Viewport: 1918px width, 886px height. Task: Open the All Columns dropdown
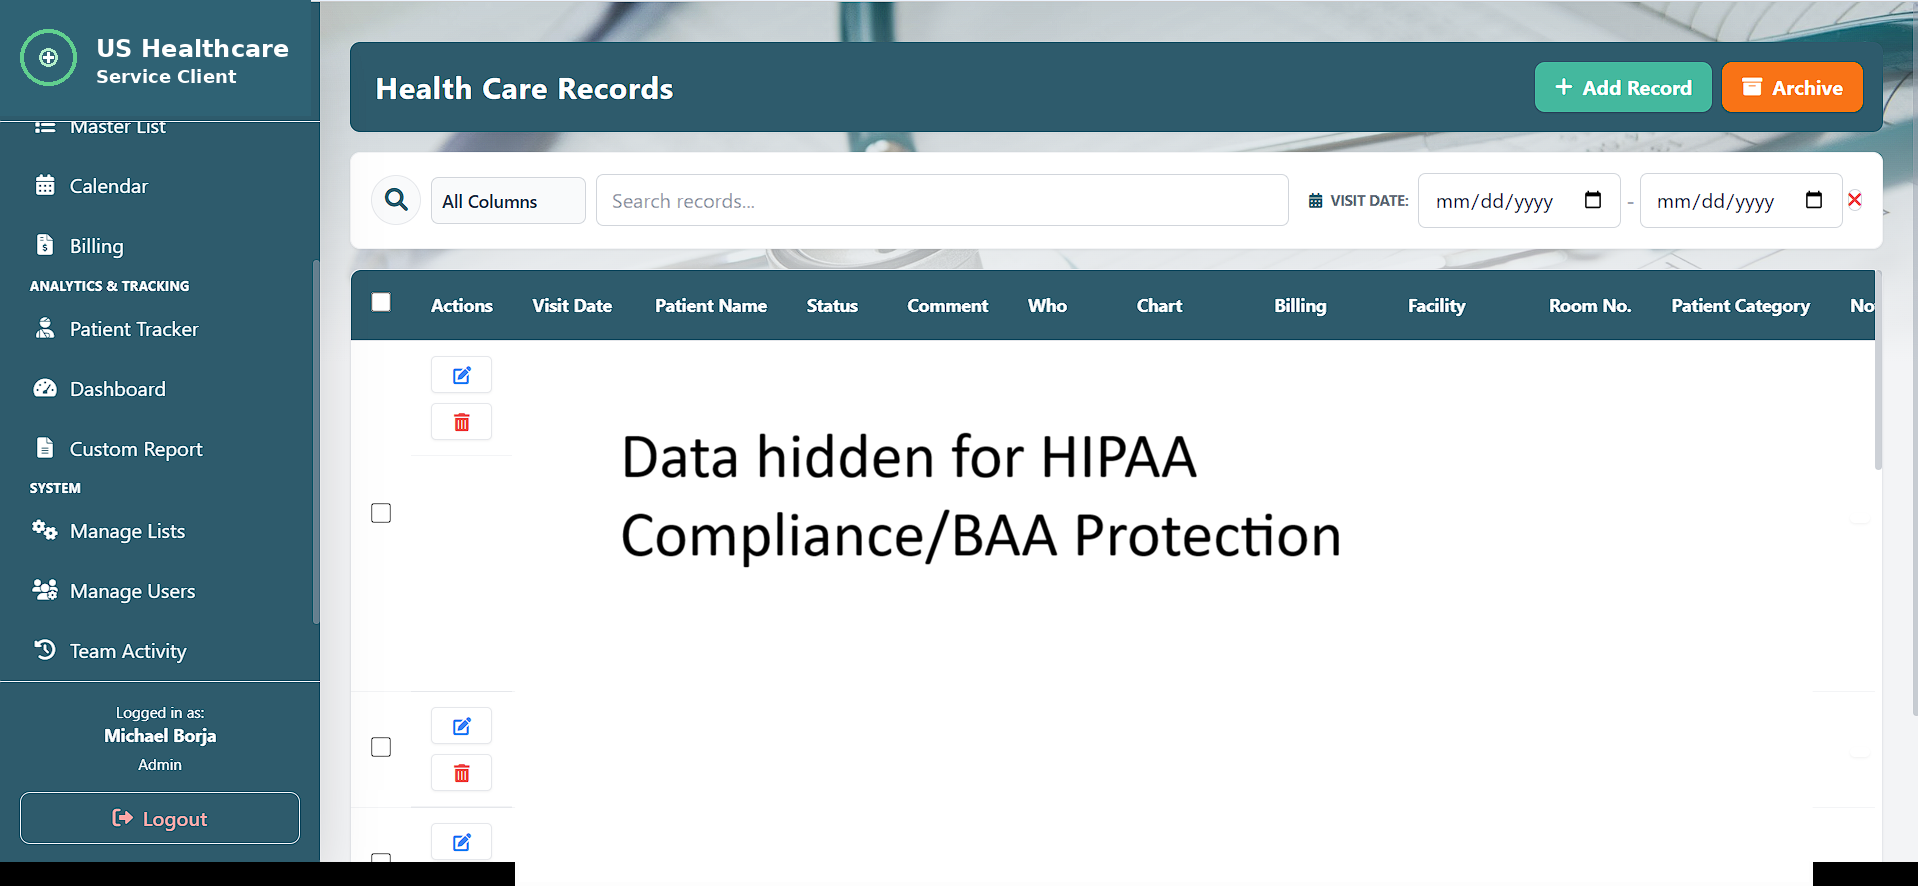tap(508, 201)
